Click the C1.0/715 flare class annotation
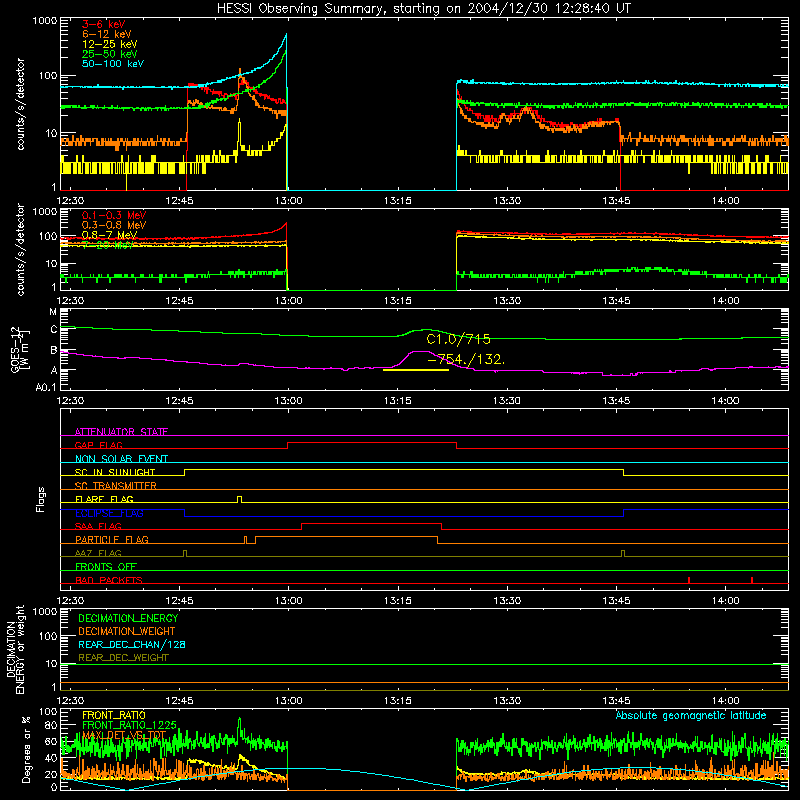The height and width of the screenshot is (800, 800). coord(458,339)
